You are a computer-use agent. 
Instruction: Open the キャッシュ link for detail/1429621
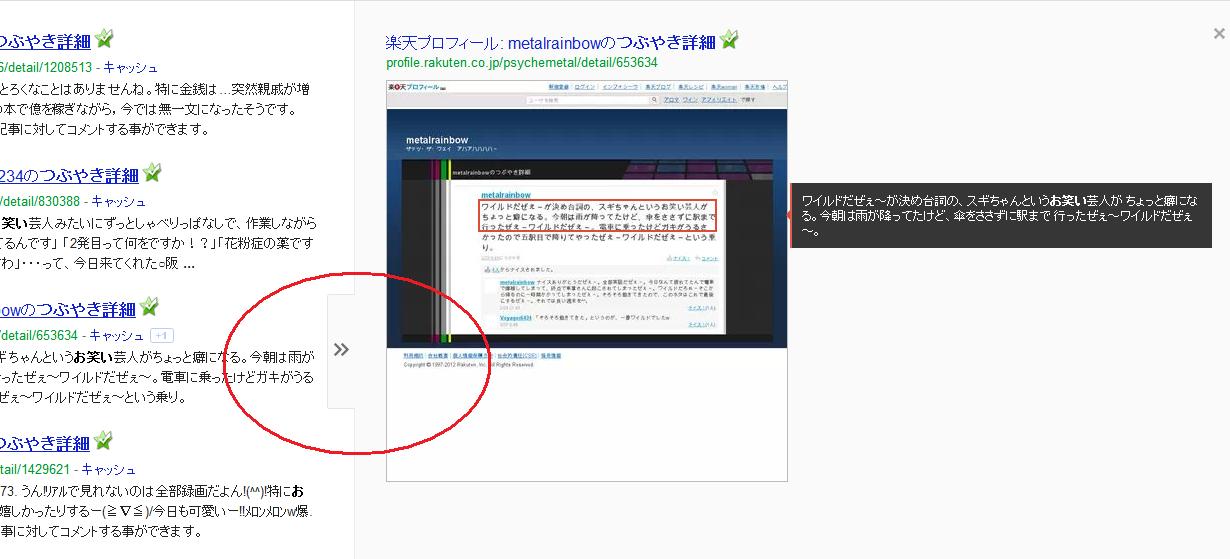[109, 469]
